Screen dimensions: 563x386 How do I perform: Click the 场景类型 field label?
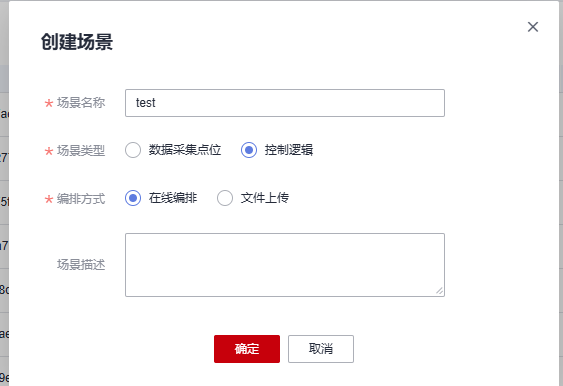[81, 151]
